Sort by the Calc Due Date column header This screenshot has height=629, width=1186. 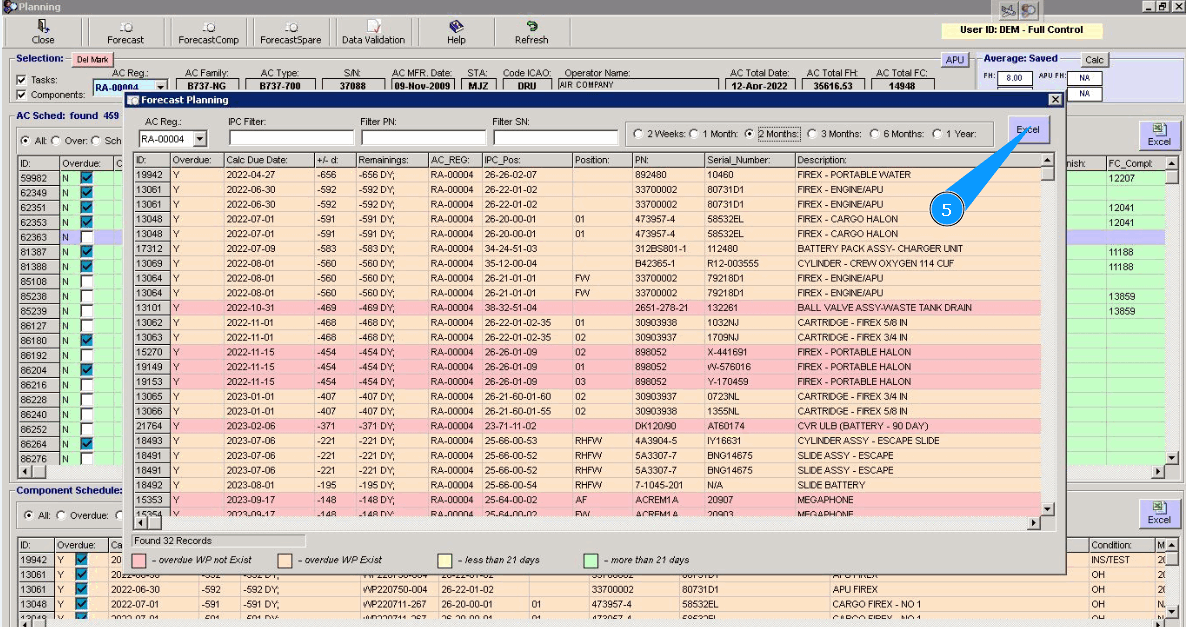258,160
